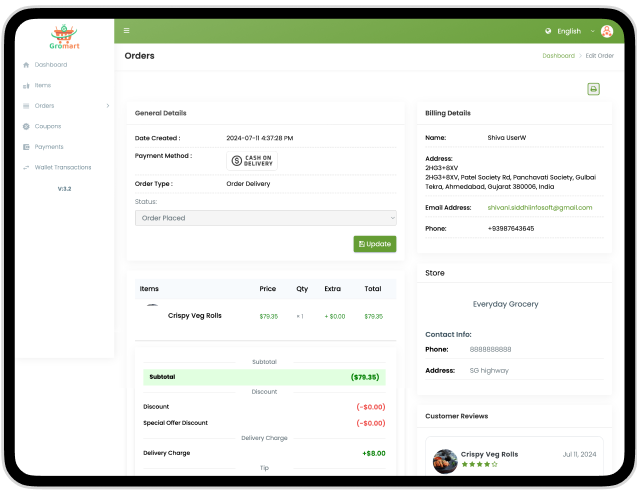Open Payments from the sidebar

click(x=48, y=147)
